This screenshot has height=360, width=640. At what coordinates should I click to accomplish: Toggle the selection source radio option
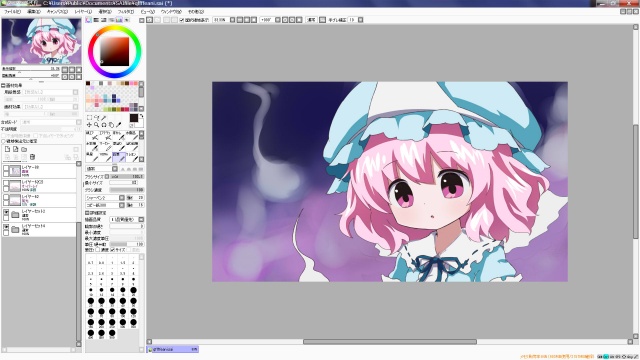click(4, 141)
